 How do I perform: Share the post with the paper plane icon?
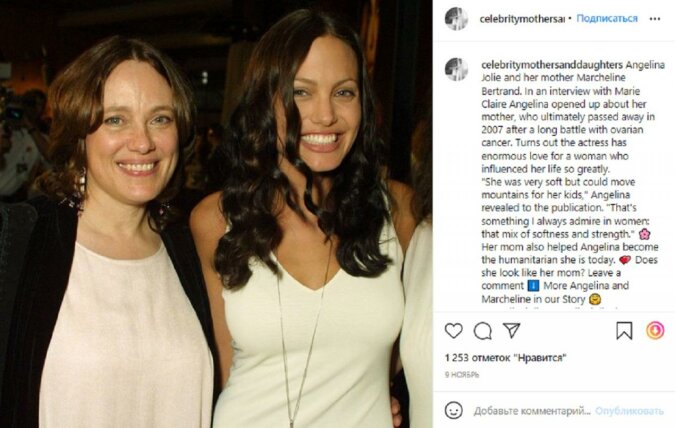[x=511, y=330]
